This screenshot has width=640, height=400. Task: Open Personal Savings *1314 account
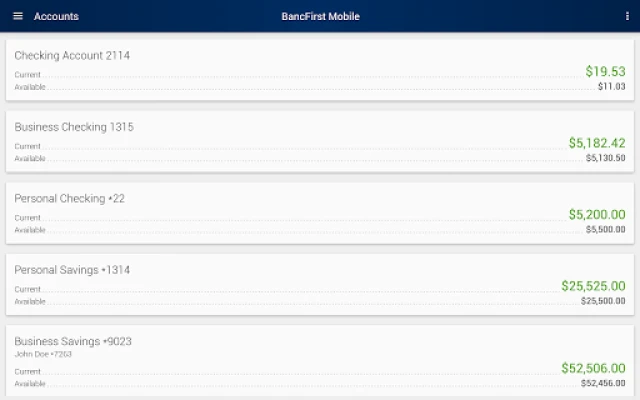tap(72, 270)
